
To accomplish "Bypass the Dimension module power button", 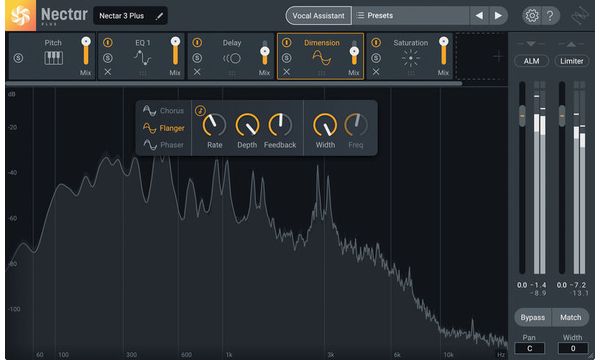I will pos(287,42).
